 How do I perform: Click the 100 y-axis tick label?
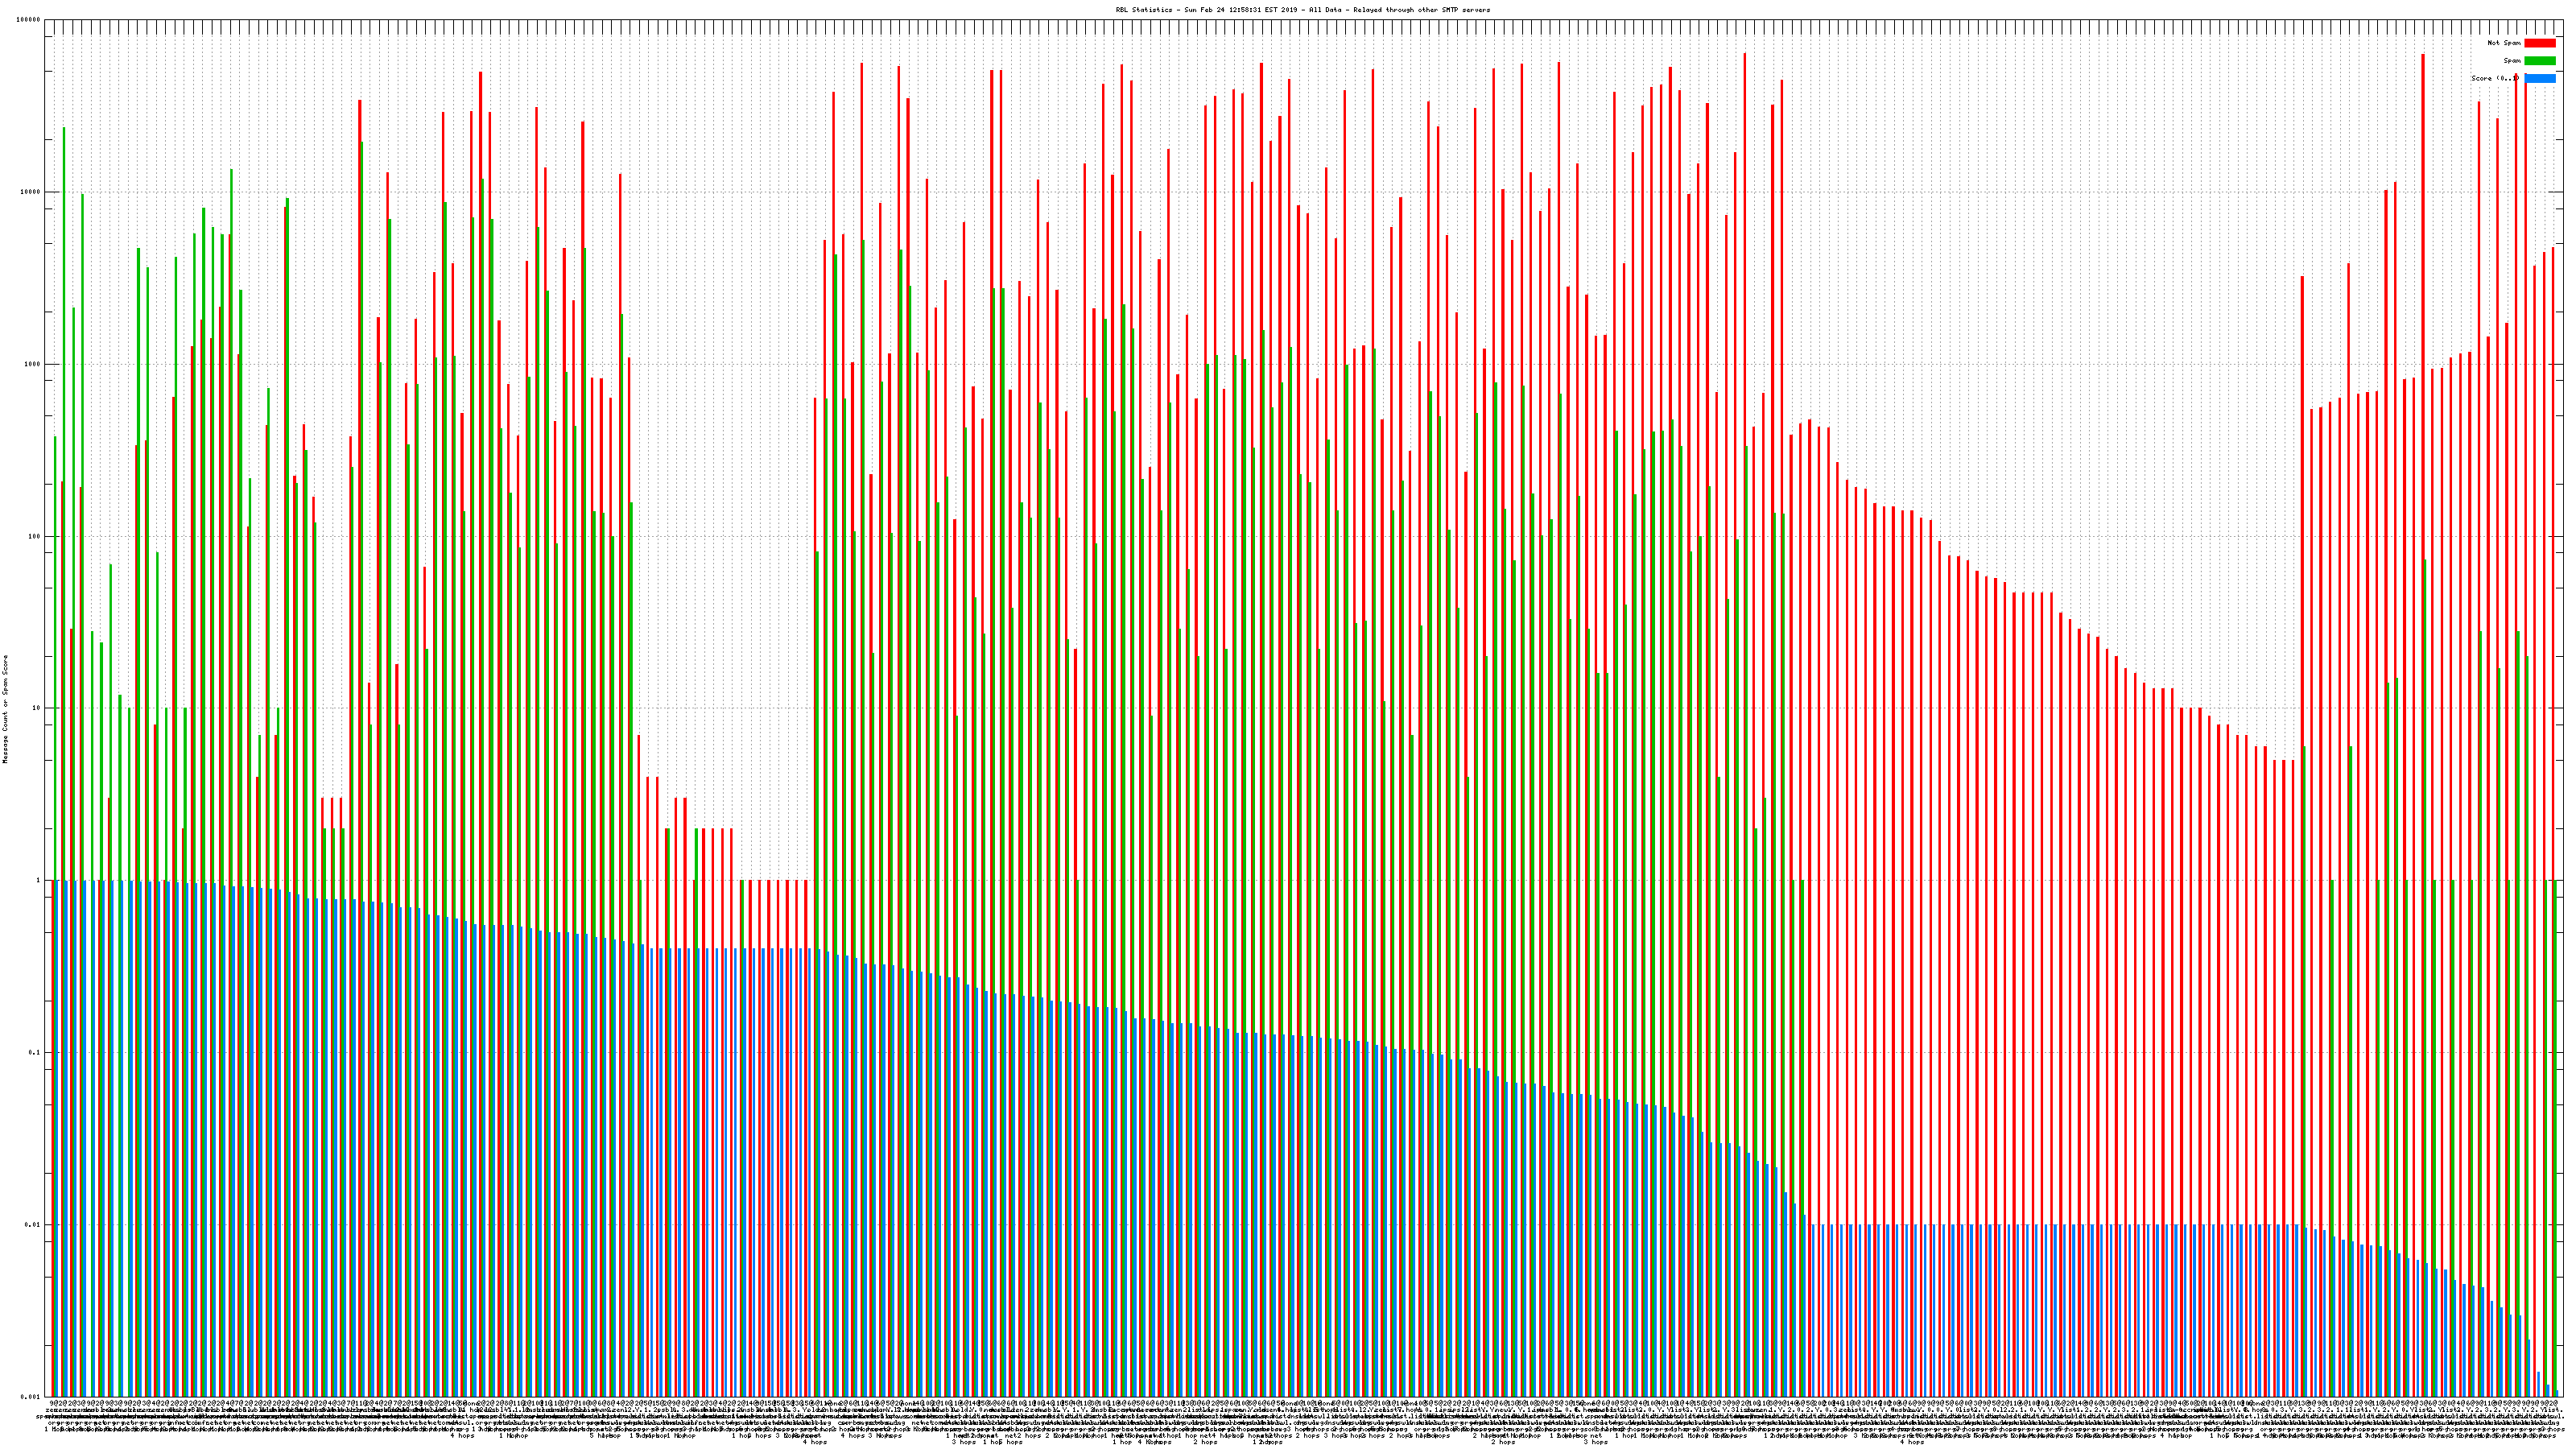35,536
